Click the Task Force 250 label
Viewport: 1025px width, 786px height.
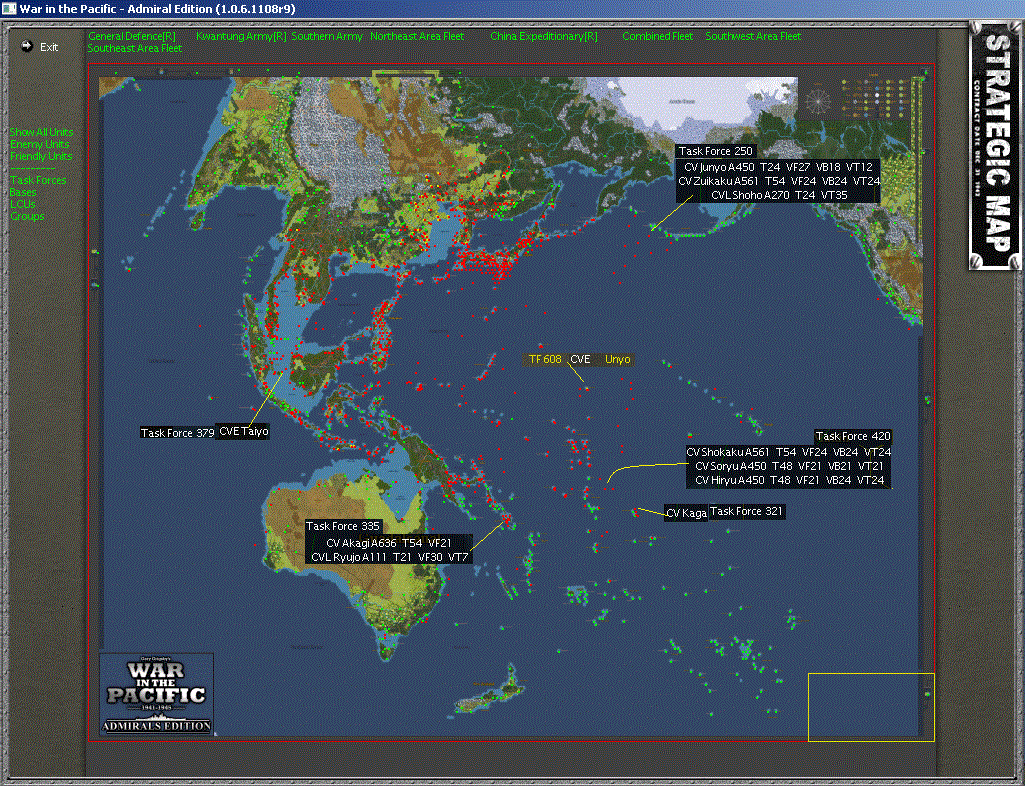point(716,151)
